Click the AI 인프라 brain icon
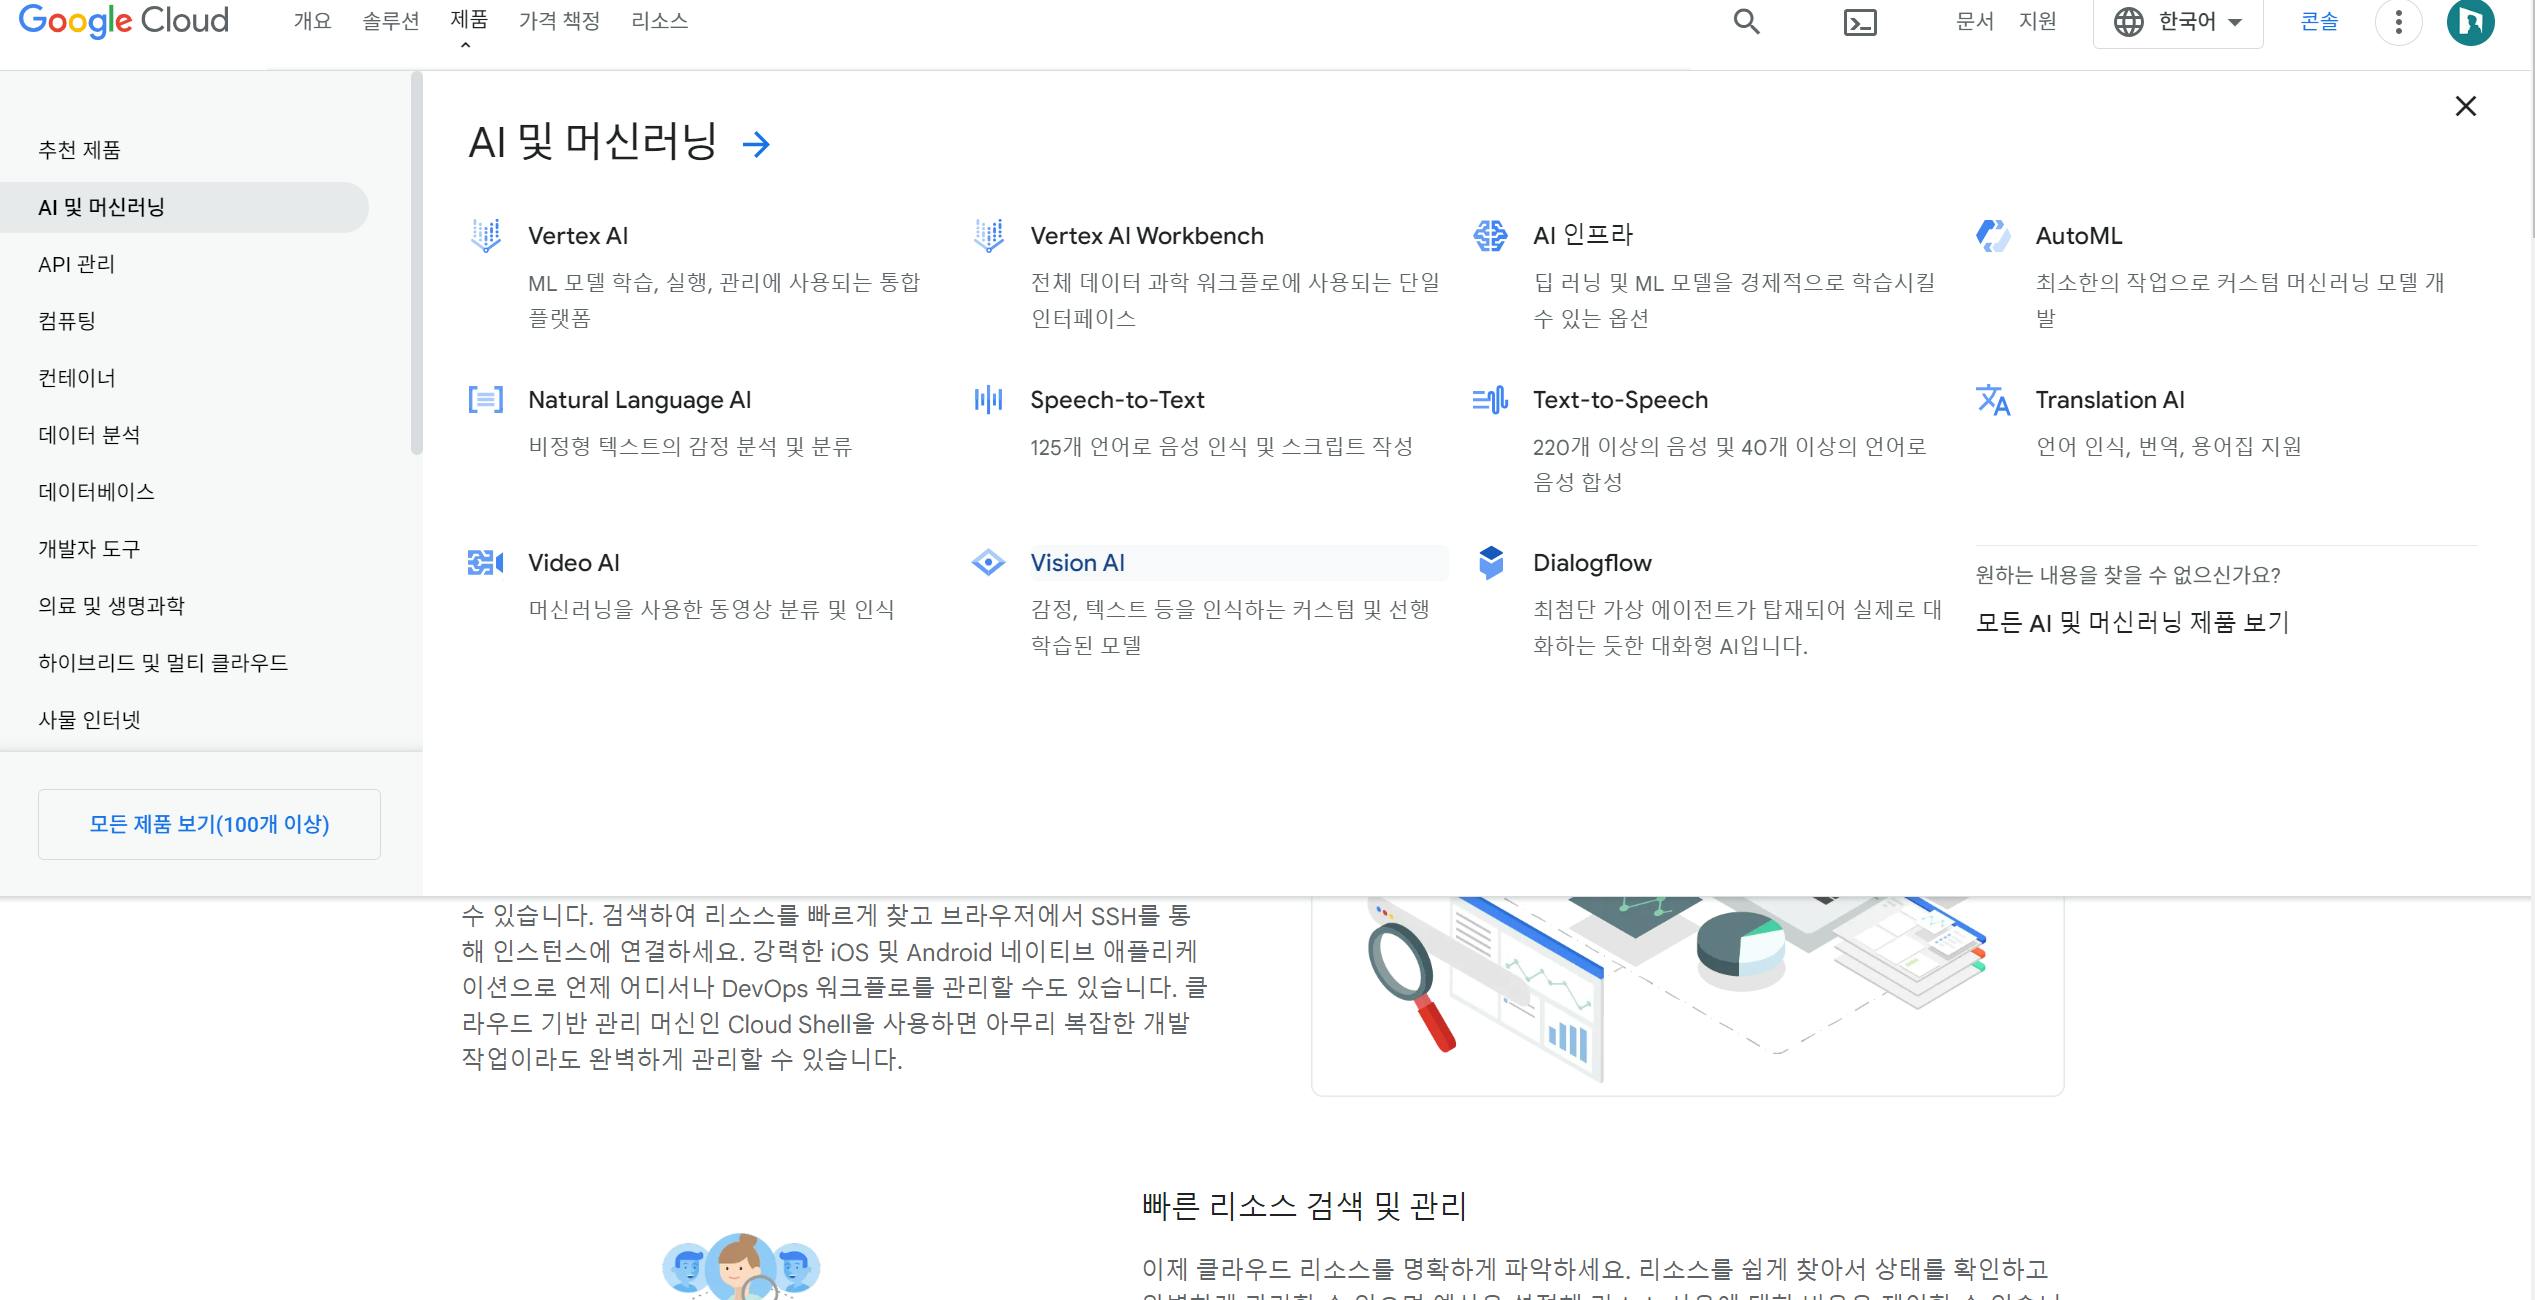This screenshot has width=2535, height=1300. click(x=1490, y=236)
